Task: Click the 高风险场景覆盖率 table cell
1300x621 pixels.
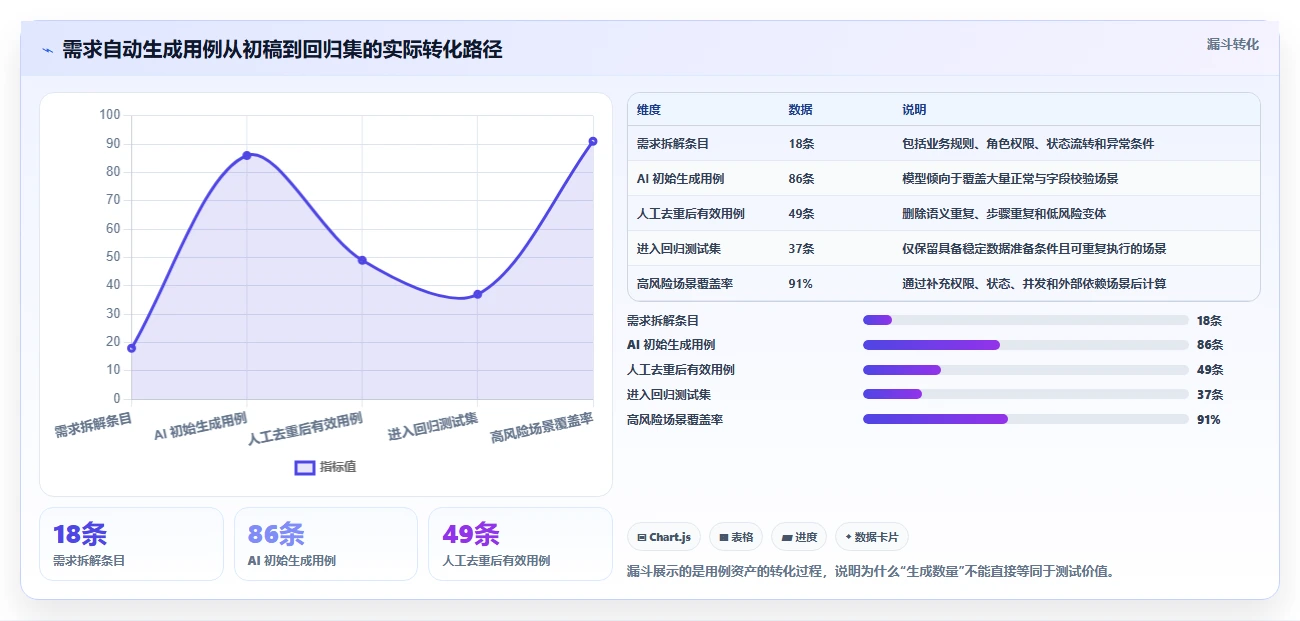Action: (x=685, y=284)
